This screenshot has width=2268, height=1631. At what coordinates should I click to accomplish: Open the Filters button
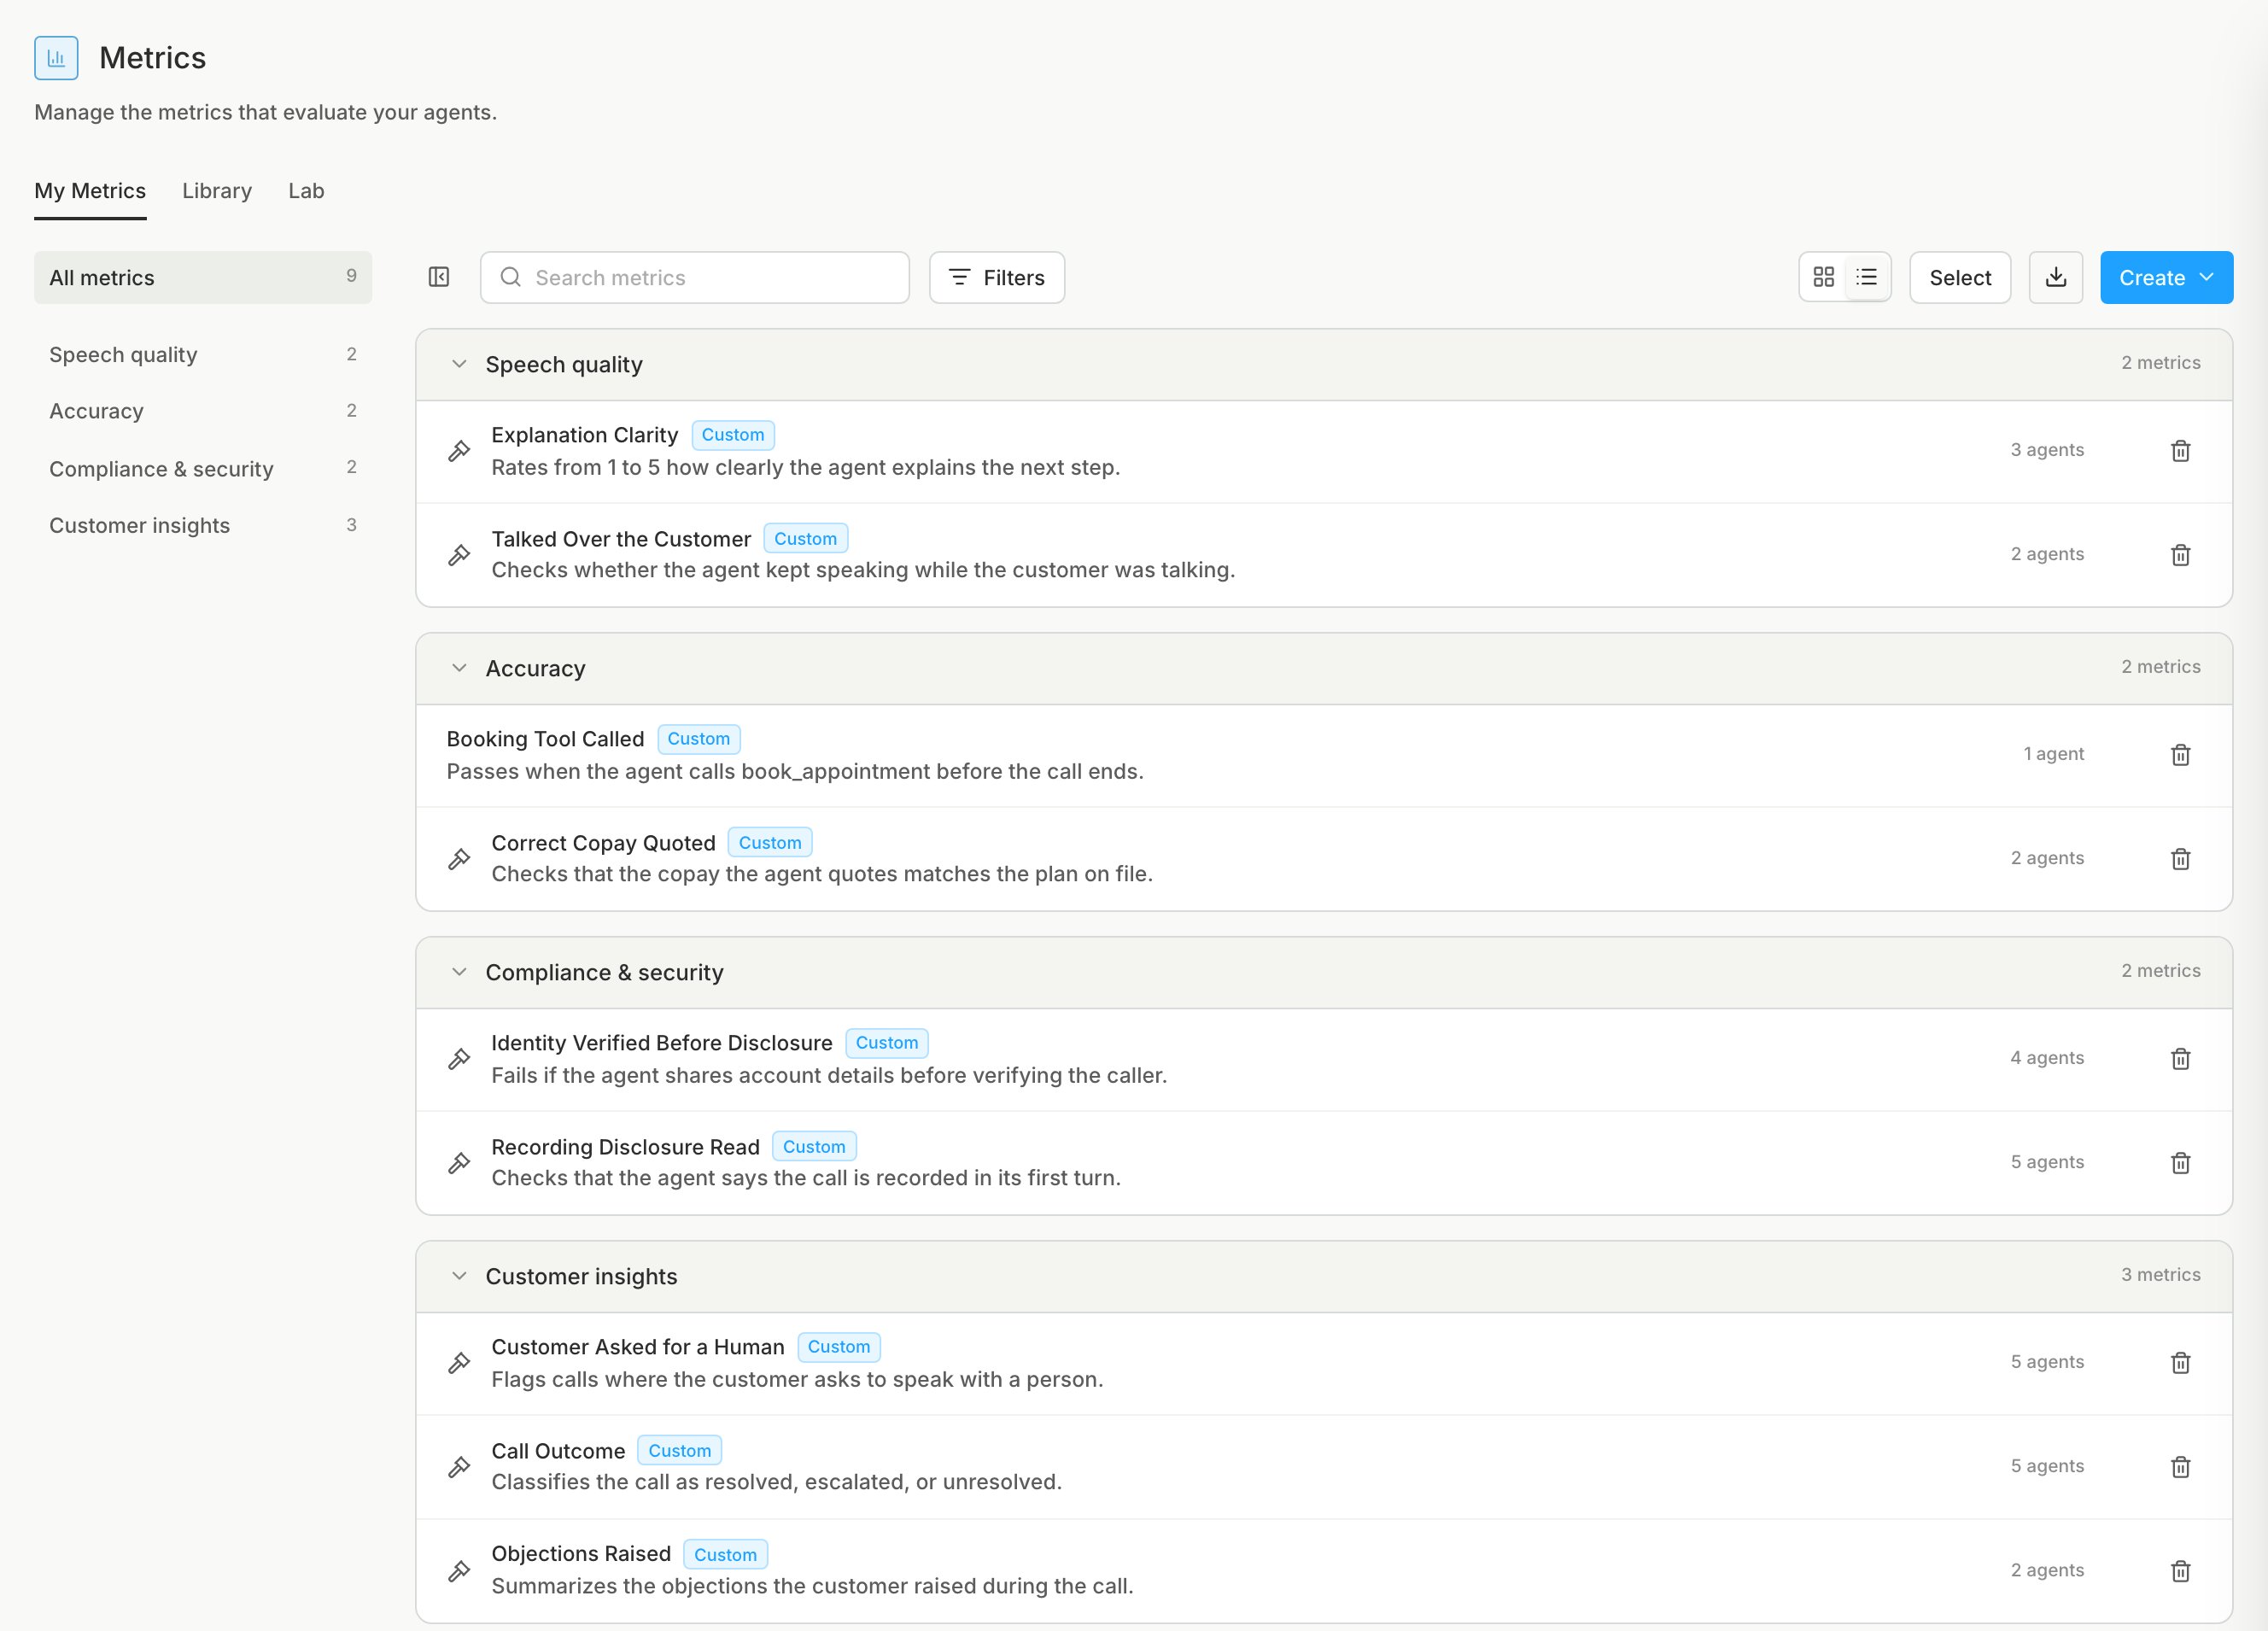[996, 277]
